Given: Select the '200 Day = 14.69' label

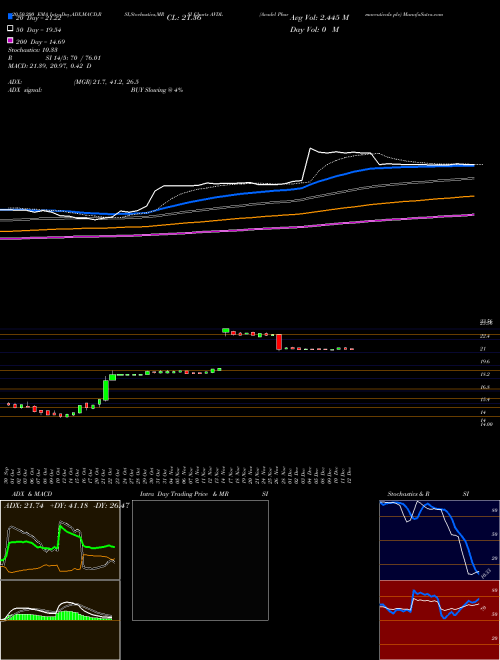Looking at the screenshot, I should pyautogui.click(x=40, y=42).
